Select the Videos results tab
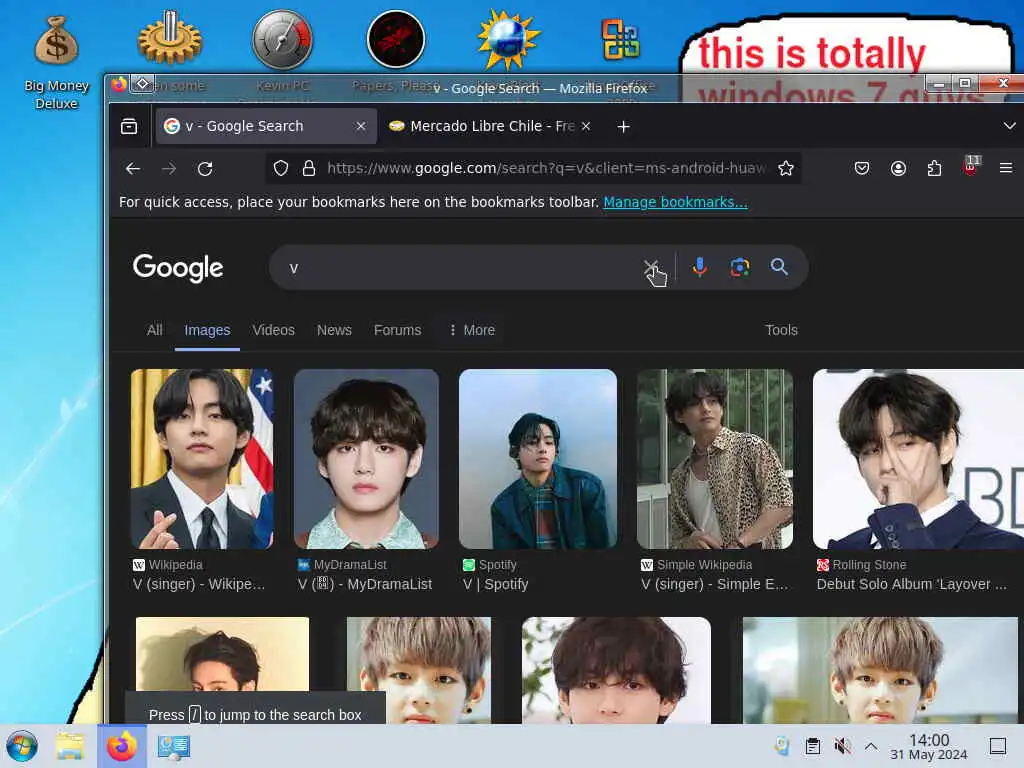1024x768 pixels. (274, 330)
